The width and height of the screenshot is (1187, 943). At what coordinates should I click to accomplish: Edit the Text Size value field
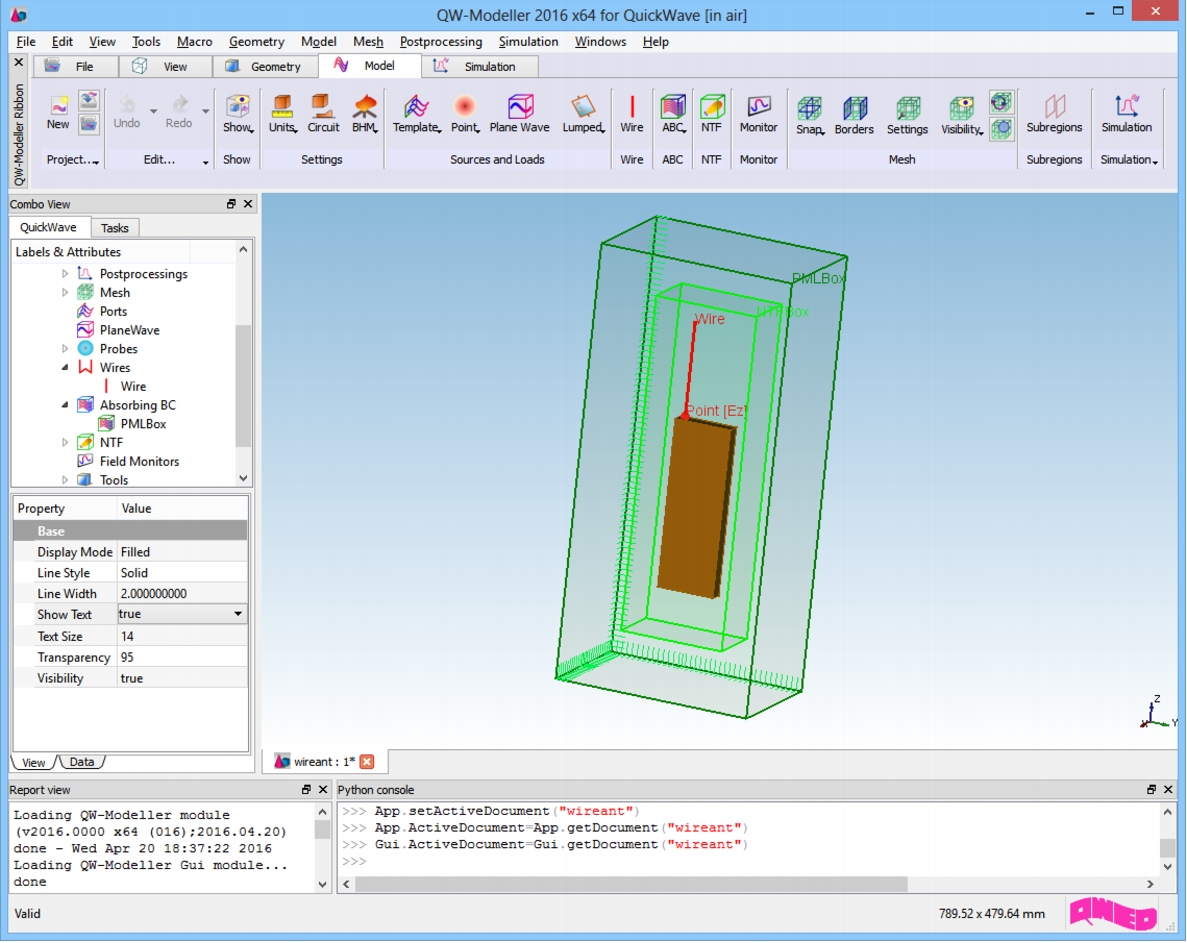[x=182, y=636]
